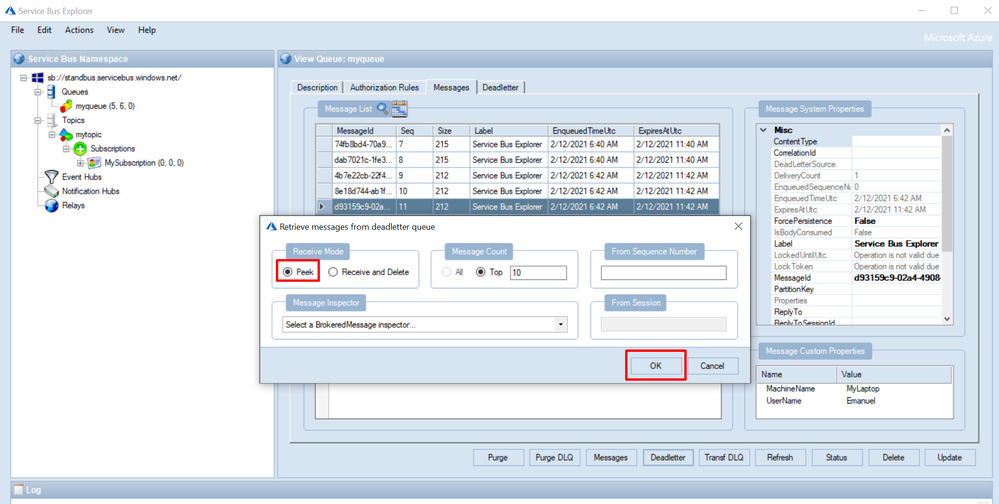The width and height of the screenshot is (999, 504).
Task: Click the Status button
Action: pos(837,457)
